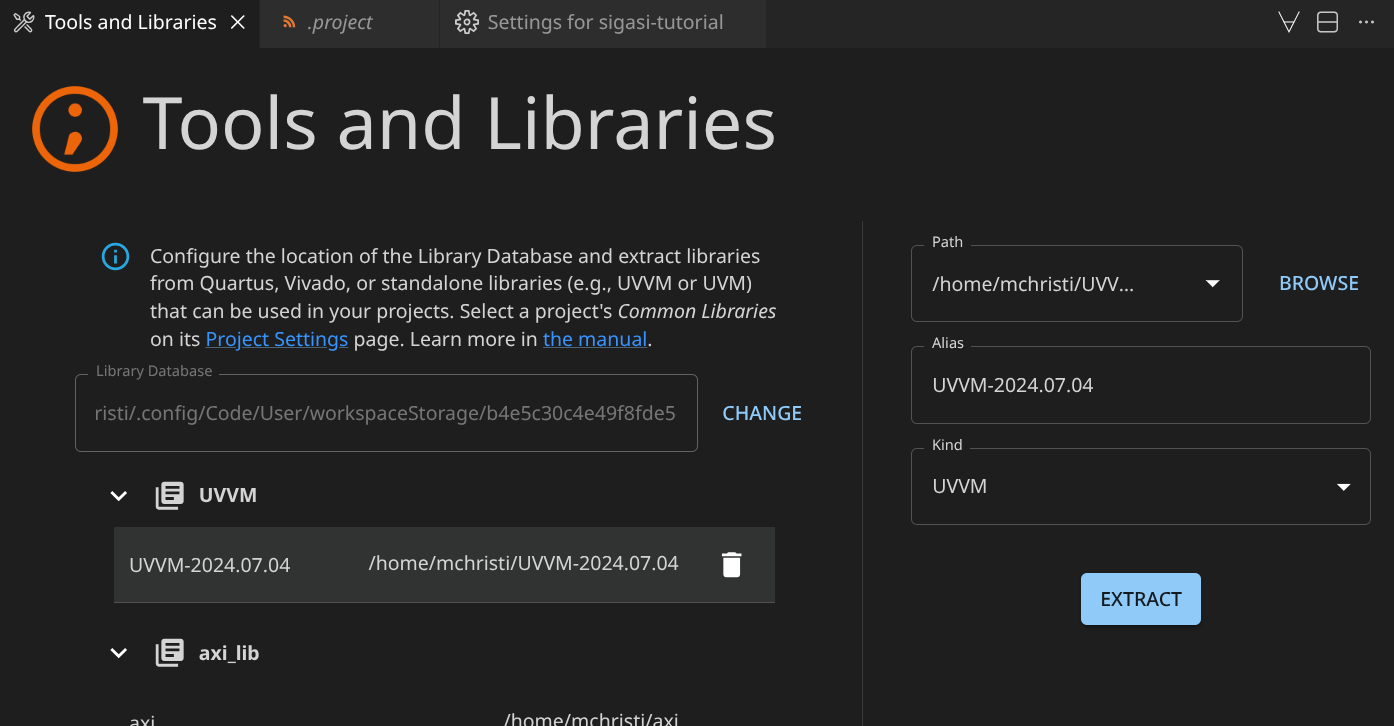The image size is (1394, 726).
Task: Open the Kind dropdown
Action: [1343, 487]
